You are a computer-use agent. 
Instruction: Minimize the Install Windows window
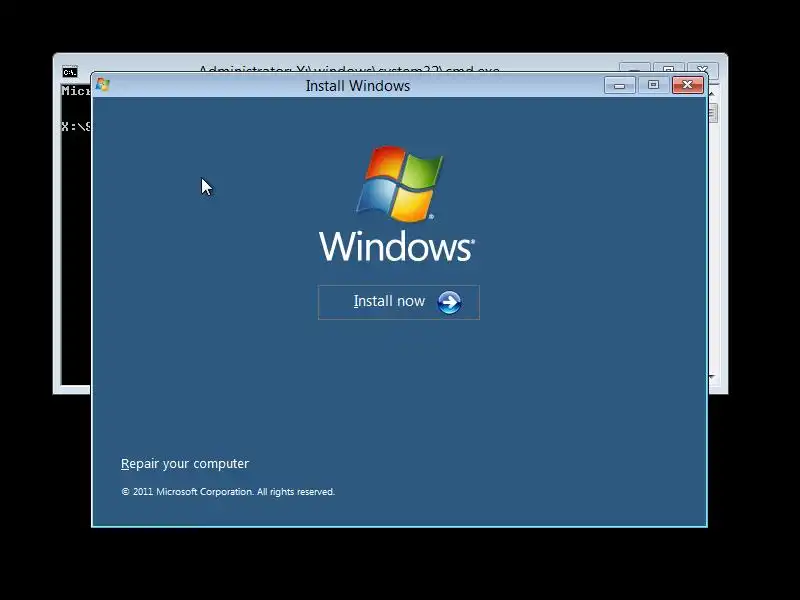(x=619, y=85)
